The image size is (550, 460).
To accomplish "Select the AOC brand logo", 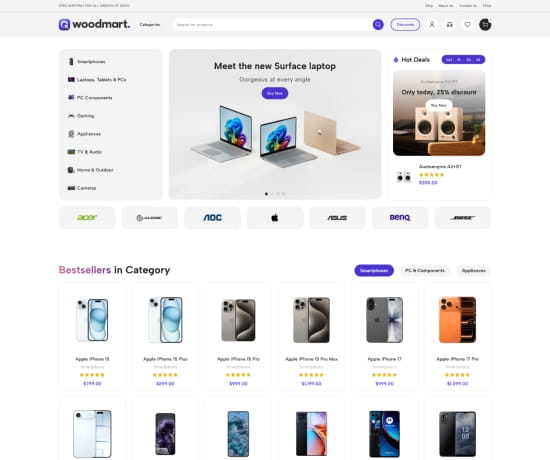I will point(212,218).
